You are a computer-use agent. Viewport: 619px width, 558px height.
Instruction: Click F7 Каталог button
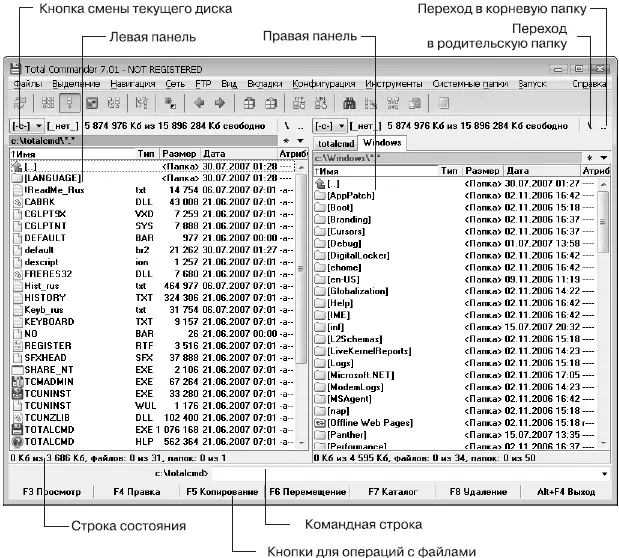pyautogui.click(x=392, y=492)
